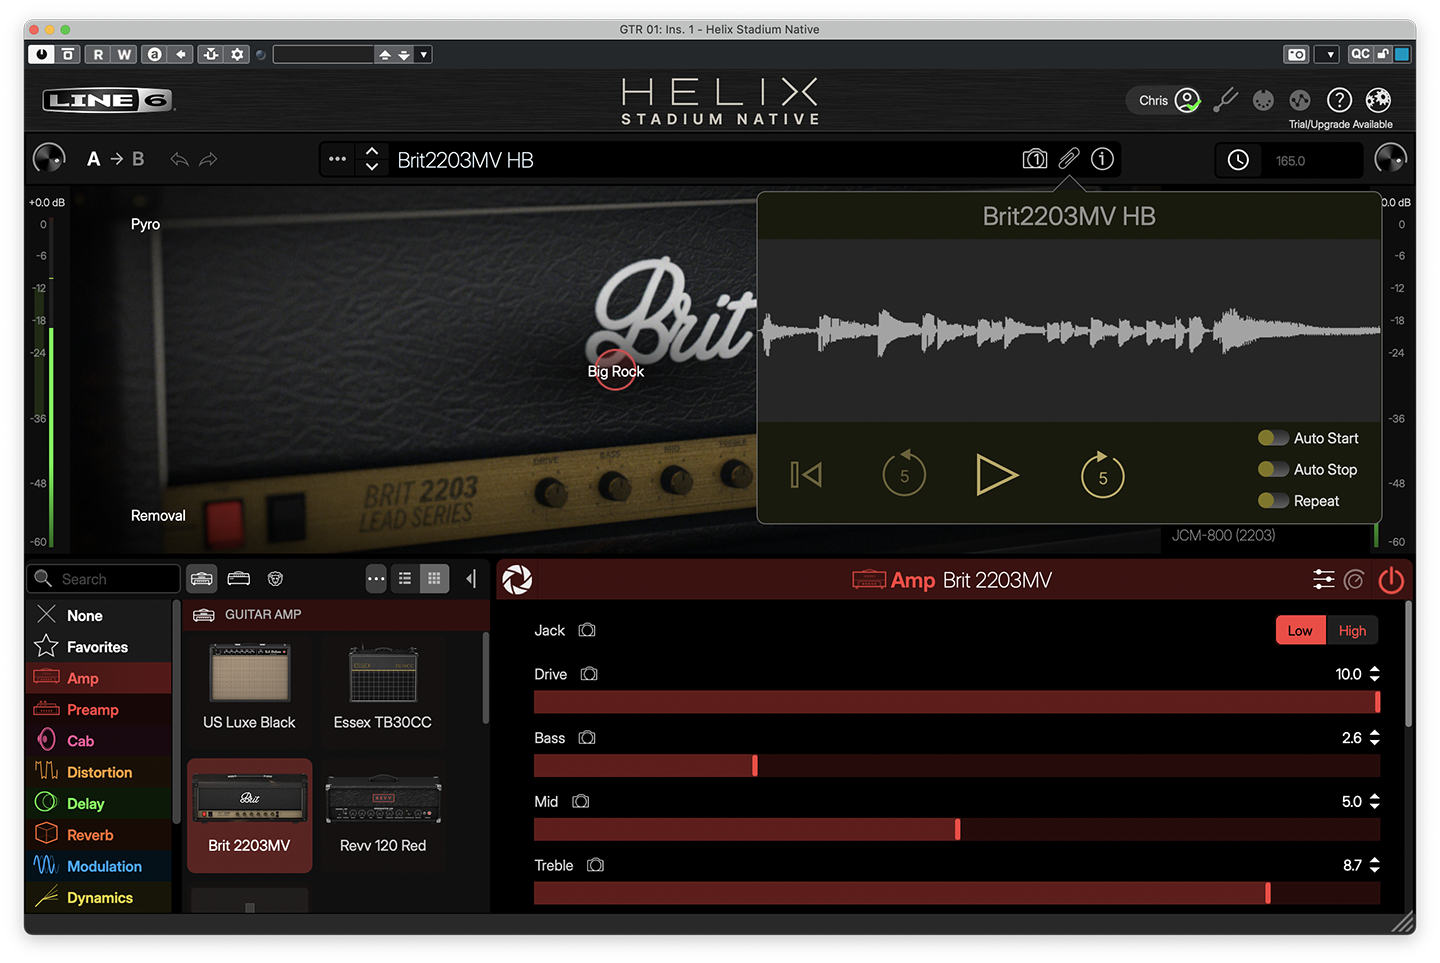Skip the clip back to the start
The height and width of the screenshot is (963, 1440).
[806, 475]
